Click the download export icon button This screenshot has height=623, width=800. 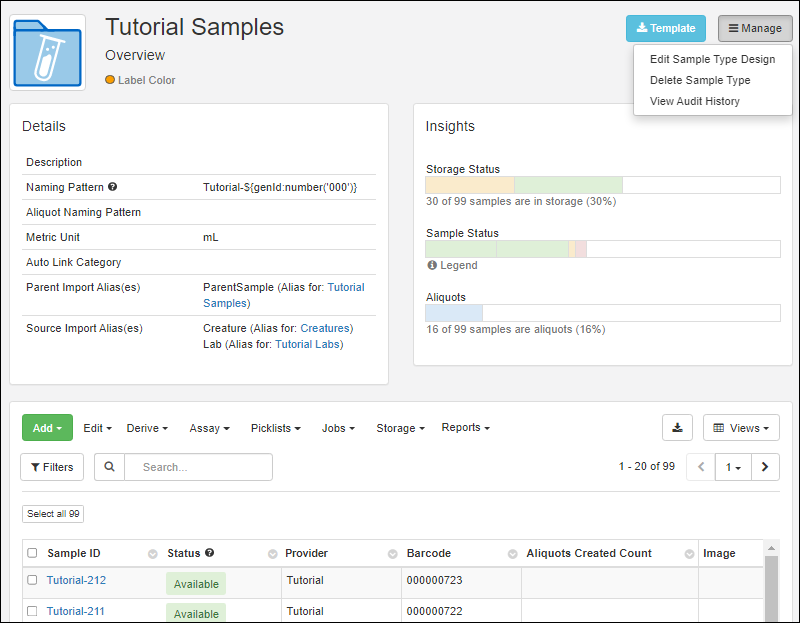677,428
